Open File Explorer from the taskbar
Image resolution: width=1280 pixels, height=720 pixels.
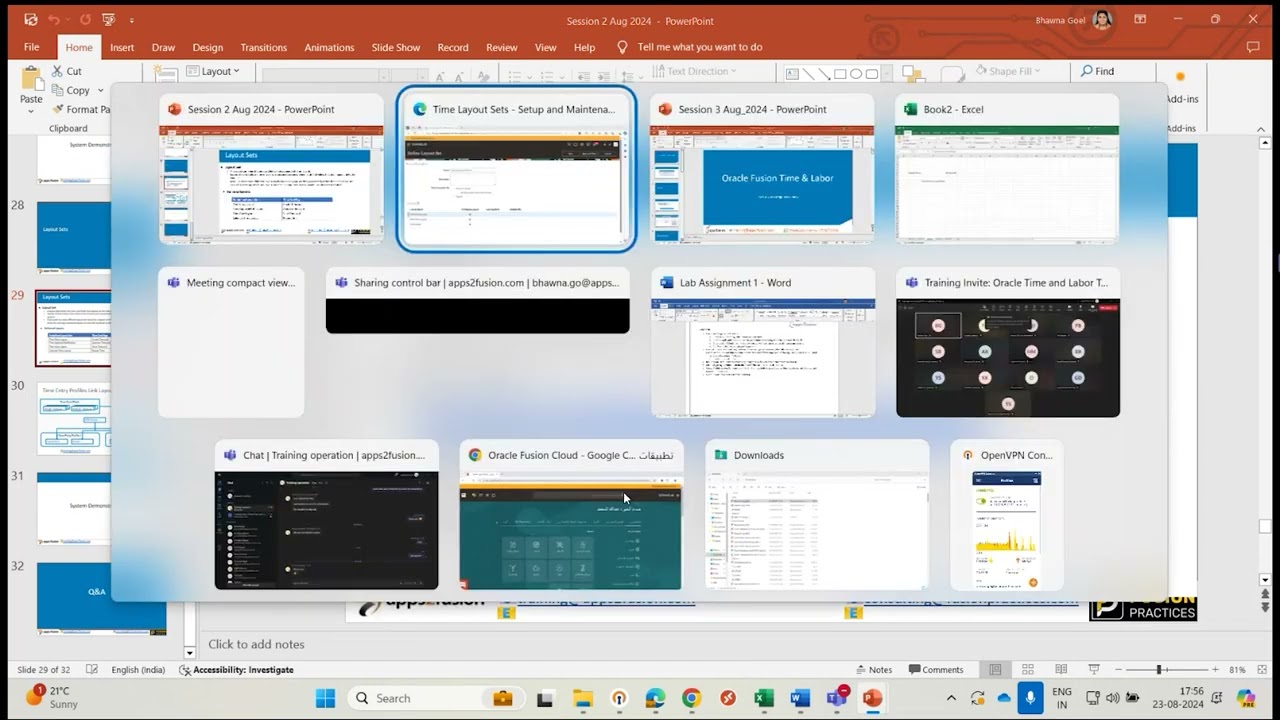582,698
